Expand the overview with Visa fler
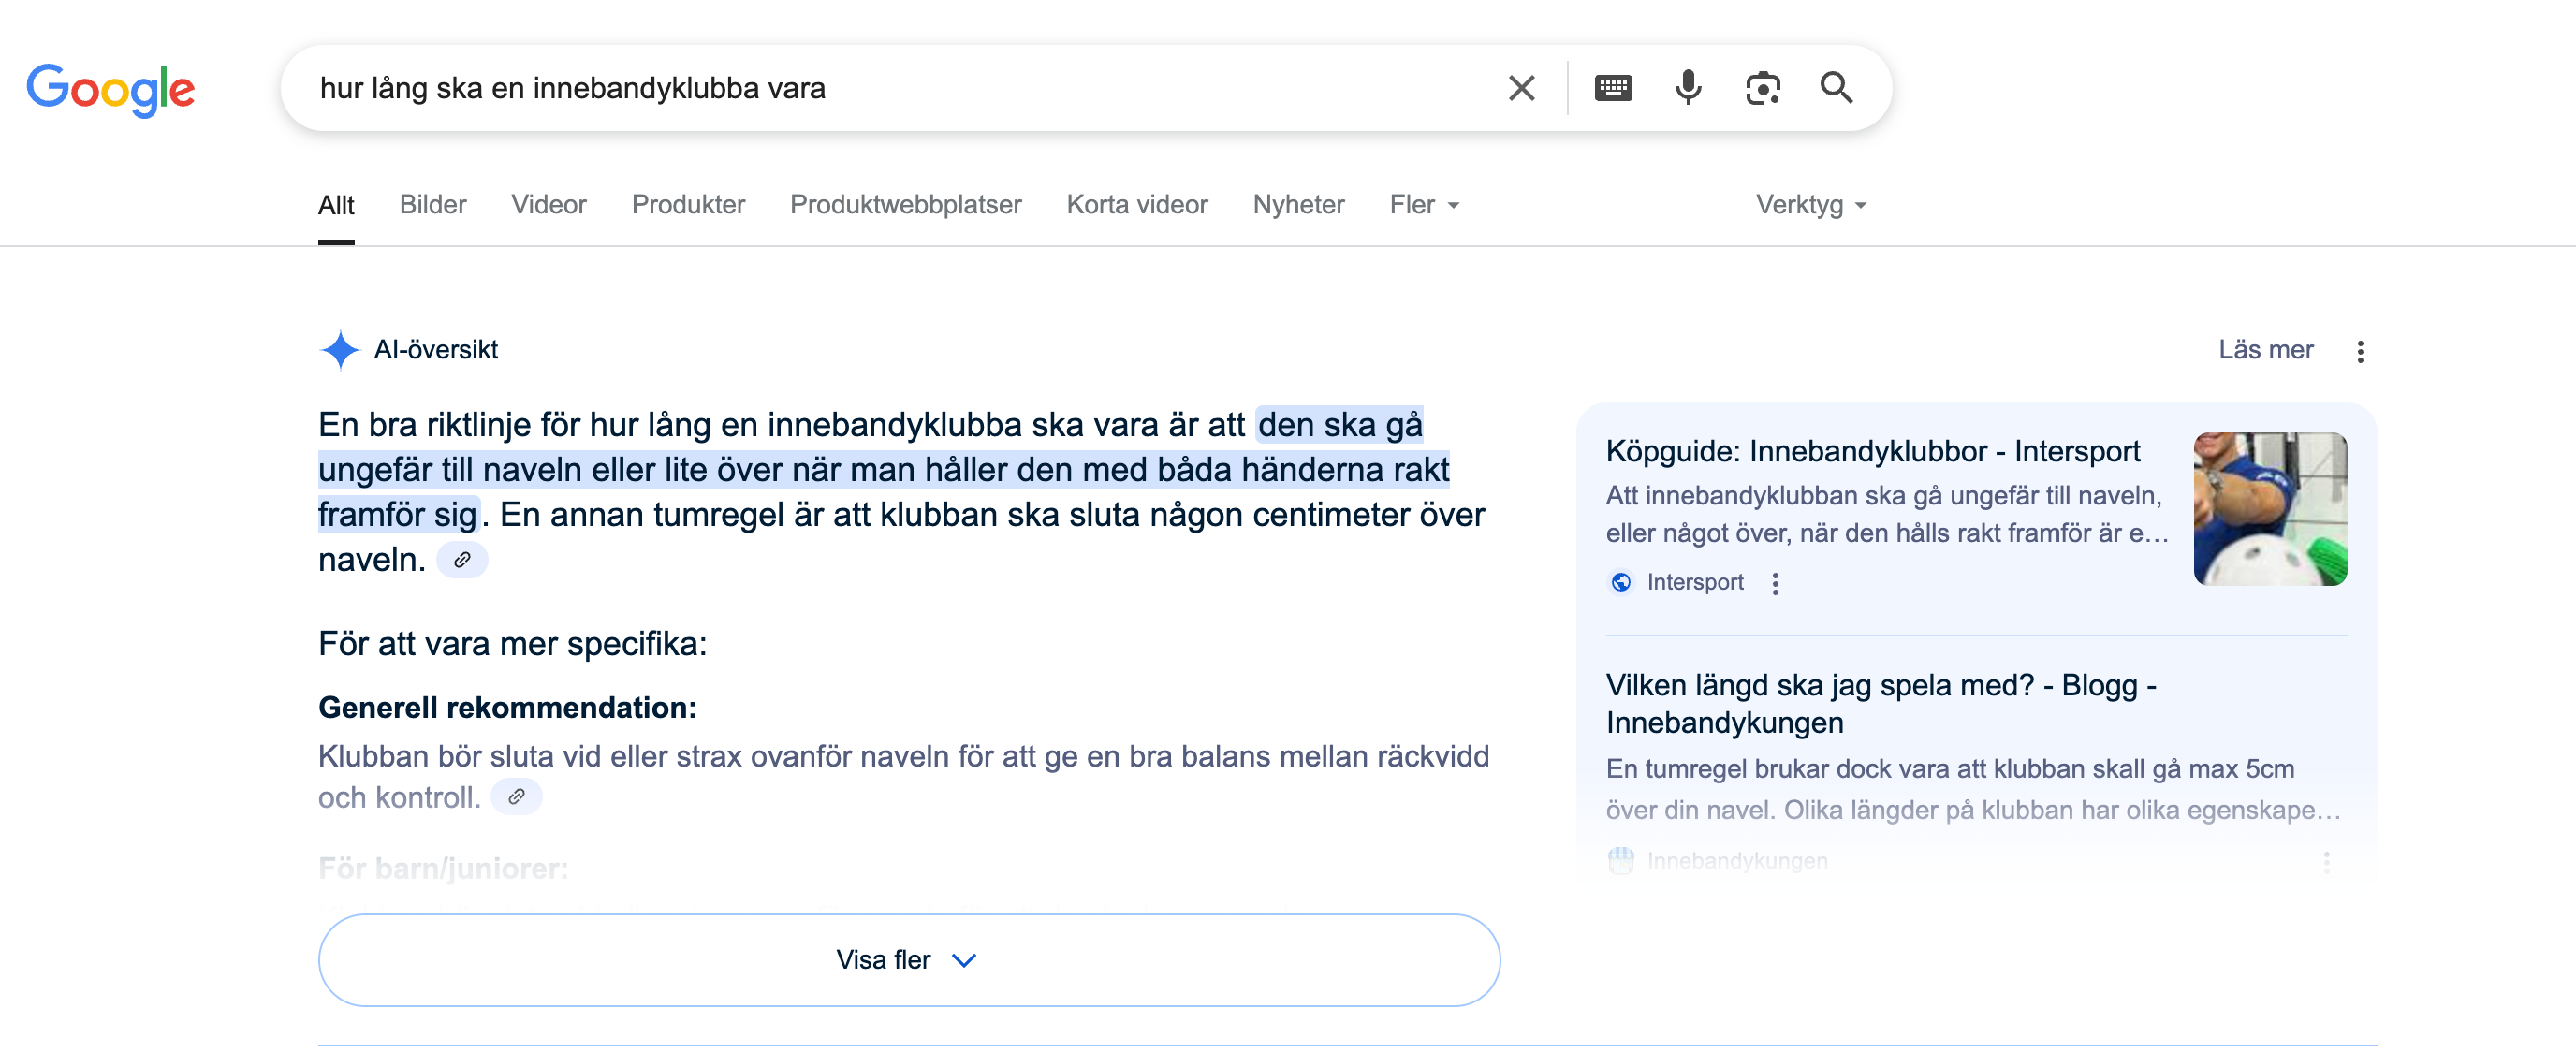Viewport: 2576px width, 1052px height. [908, 959]
